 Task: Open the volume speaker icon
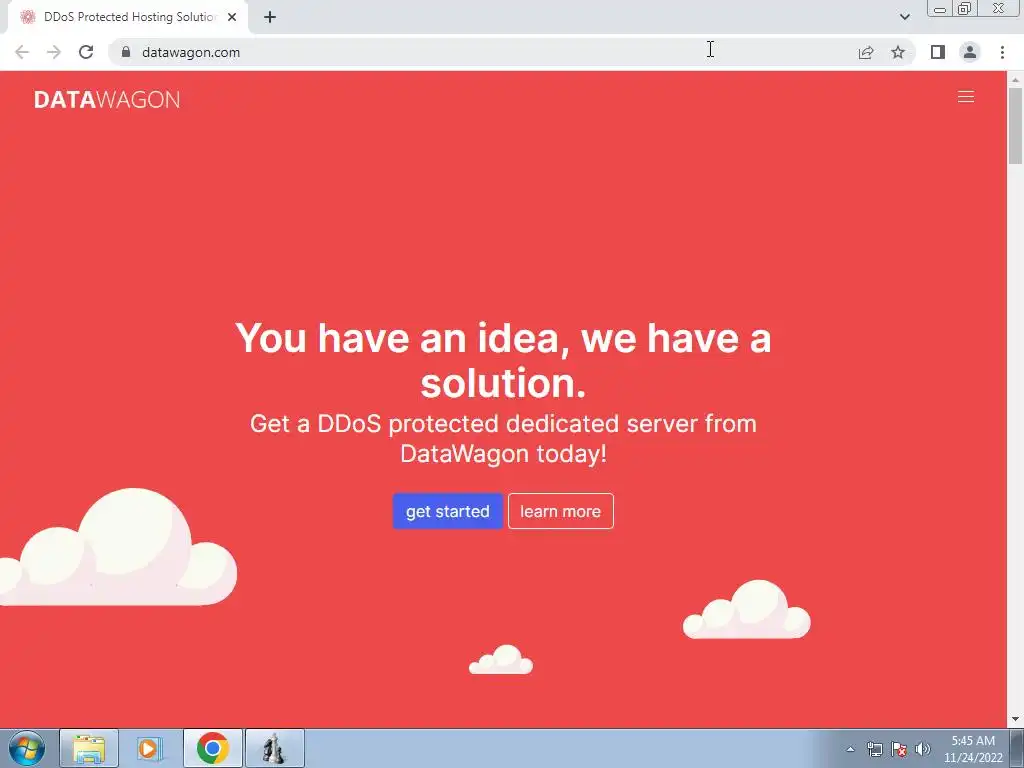(x=922, y=749)
